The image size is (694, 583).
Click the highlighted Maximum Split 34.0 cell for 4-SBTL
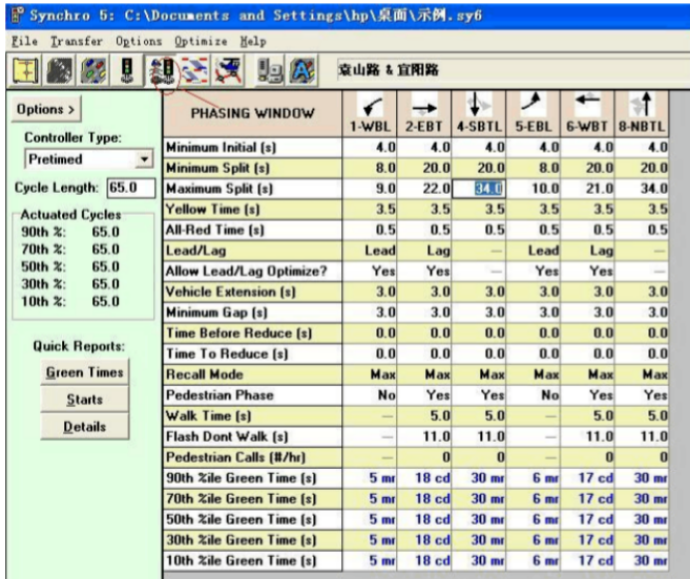(479, 189)
